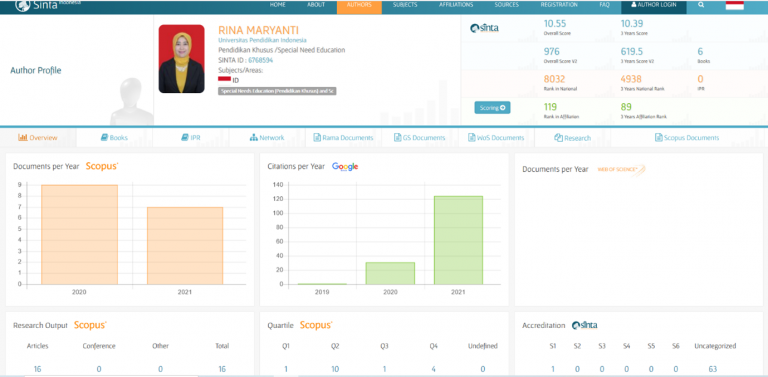Click the Q2 quartile count 10
This screenshot has height=377, width=768.
point(335,369)
